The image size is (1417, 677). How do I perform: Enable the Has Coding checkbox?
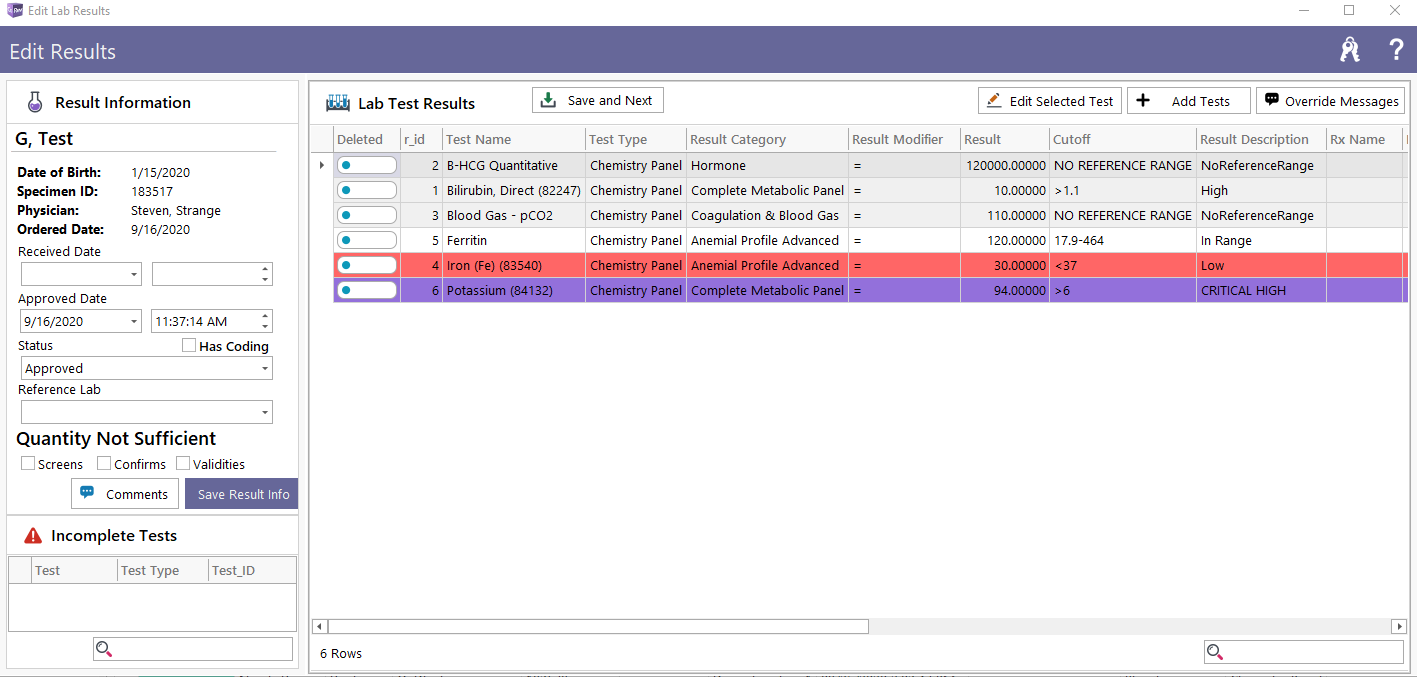point(189,346)
